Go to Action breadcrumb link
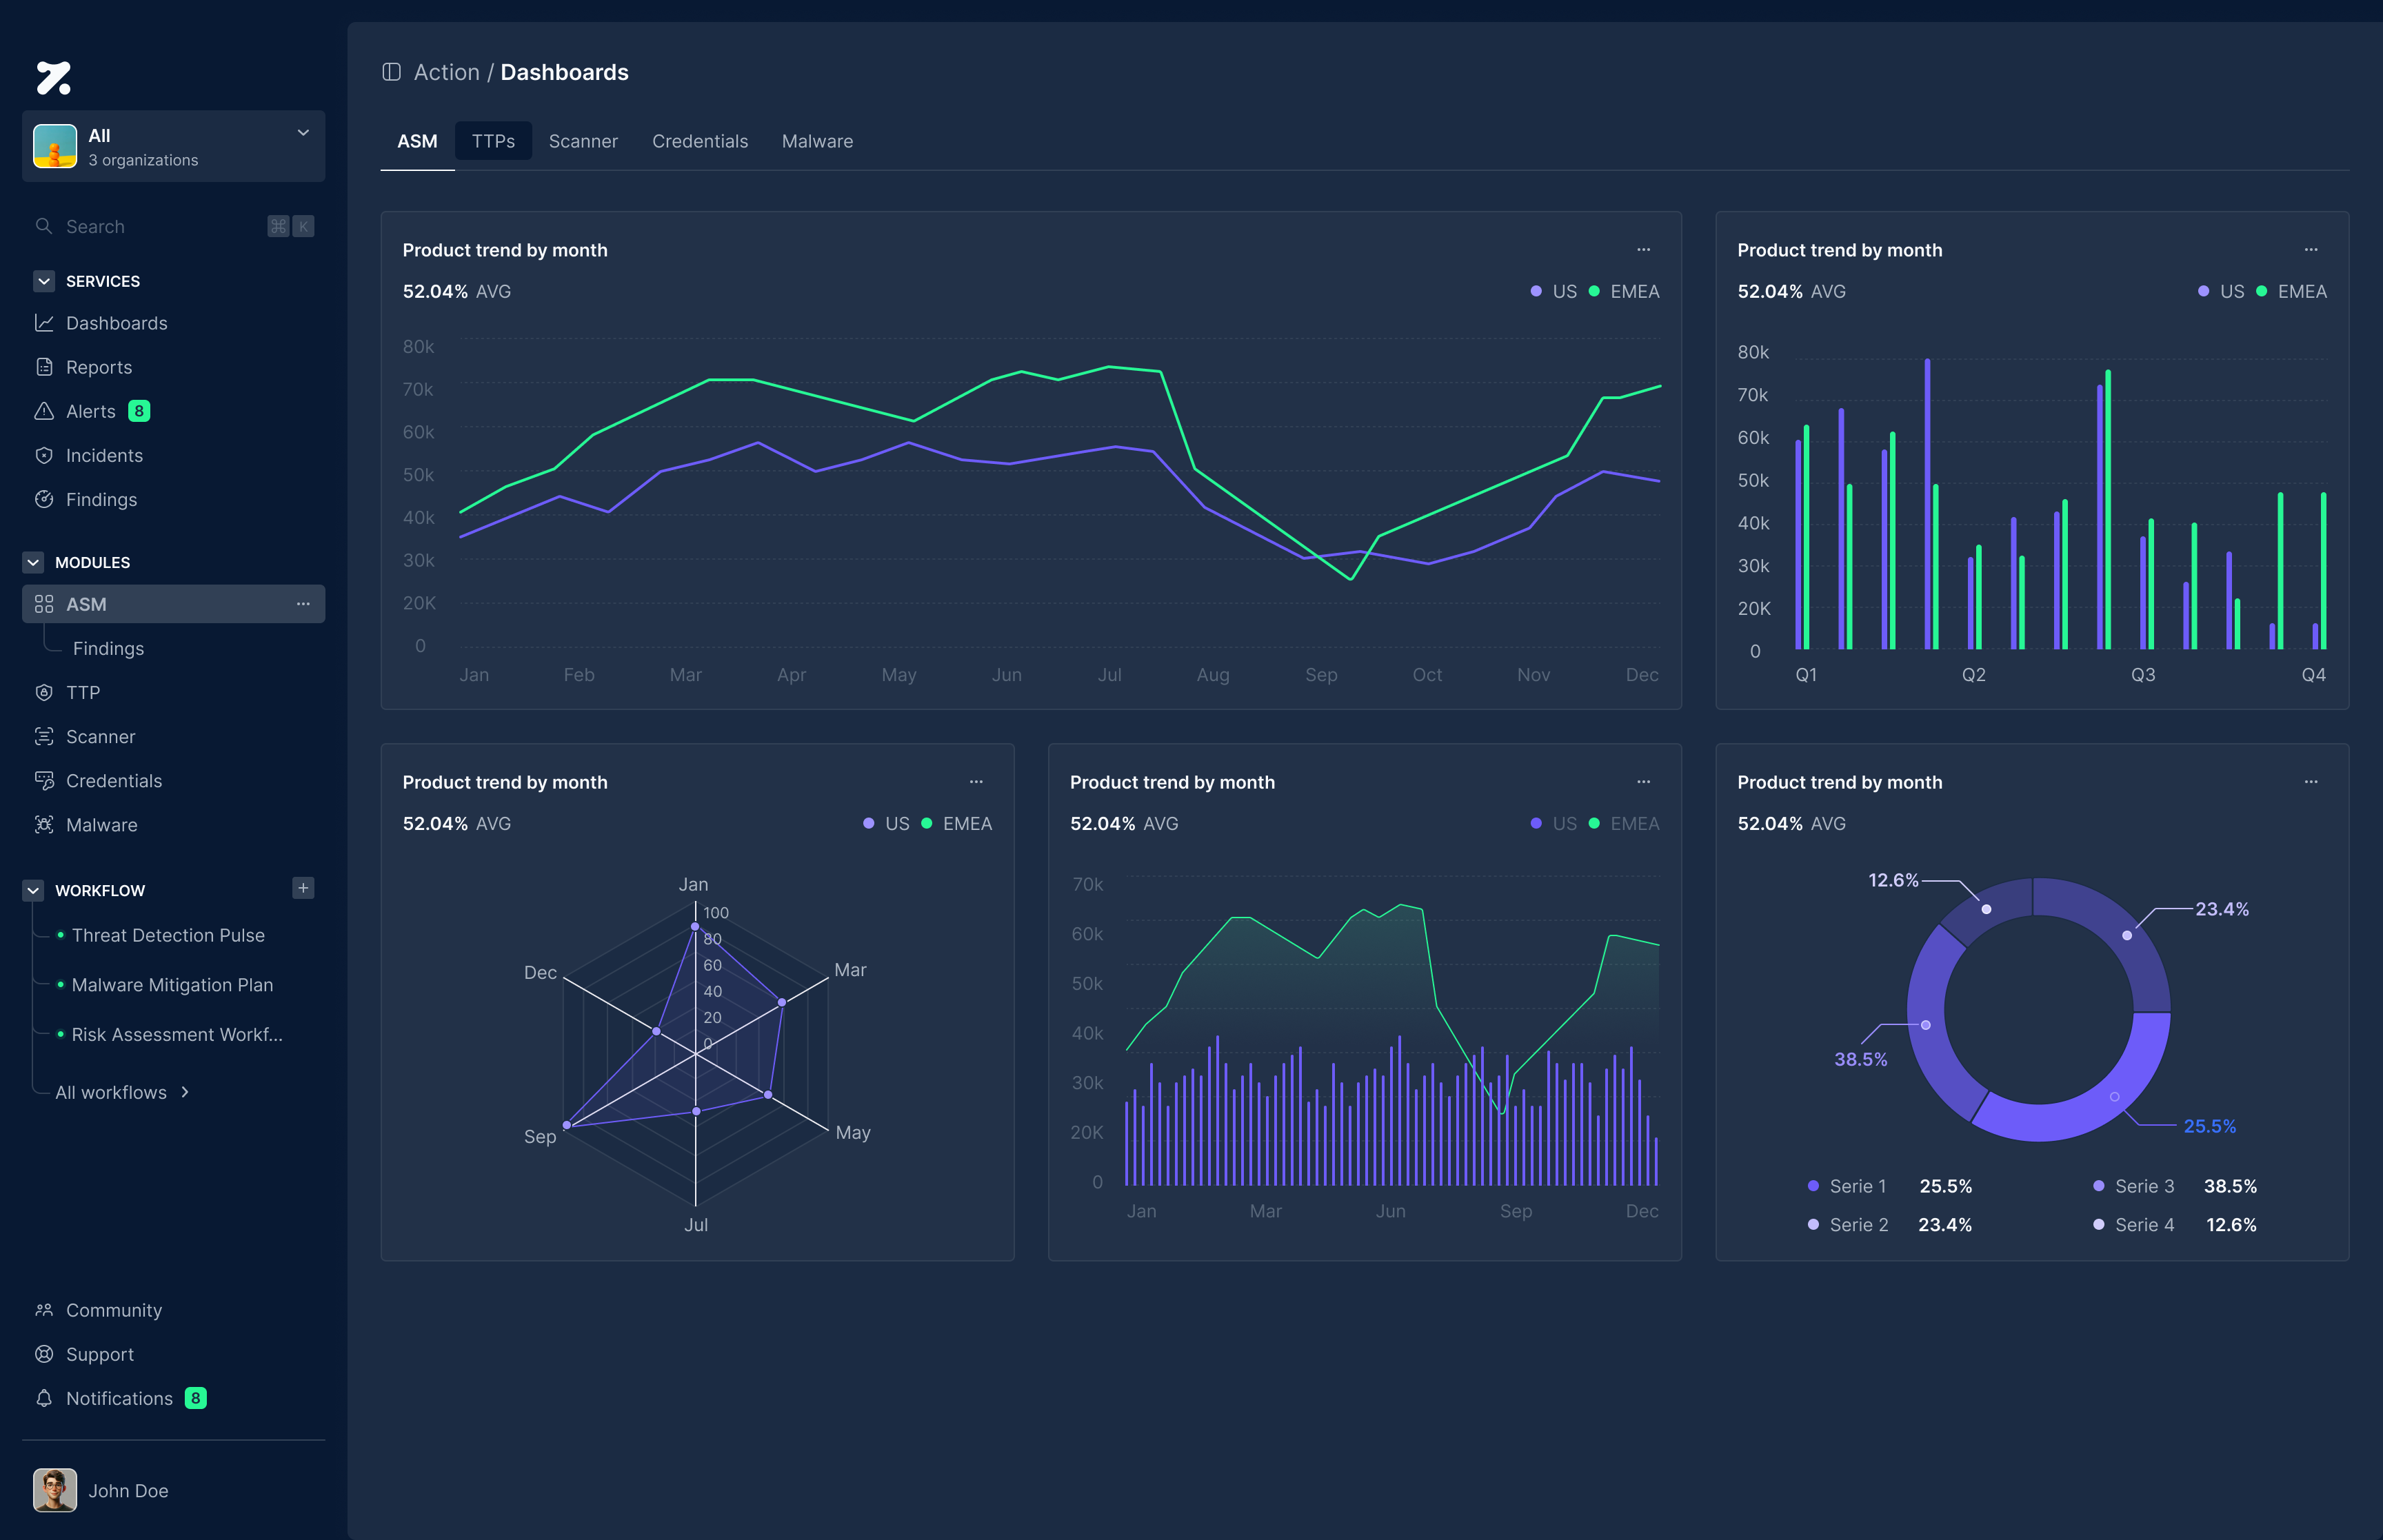Screen dimensions: 2383x1540 point(446,72)
